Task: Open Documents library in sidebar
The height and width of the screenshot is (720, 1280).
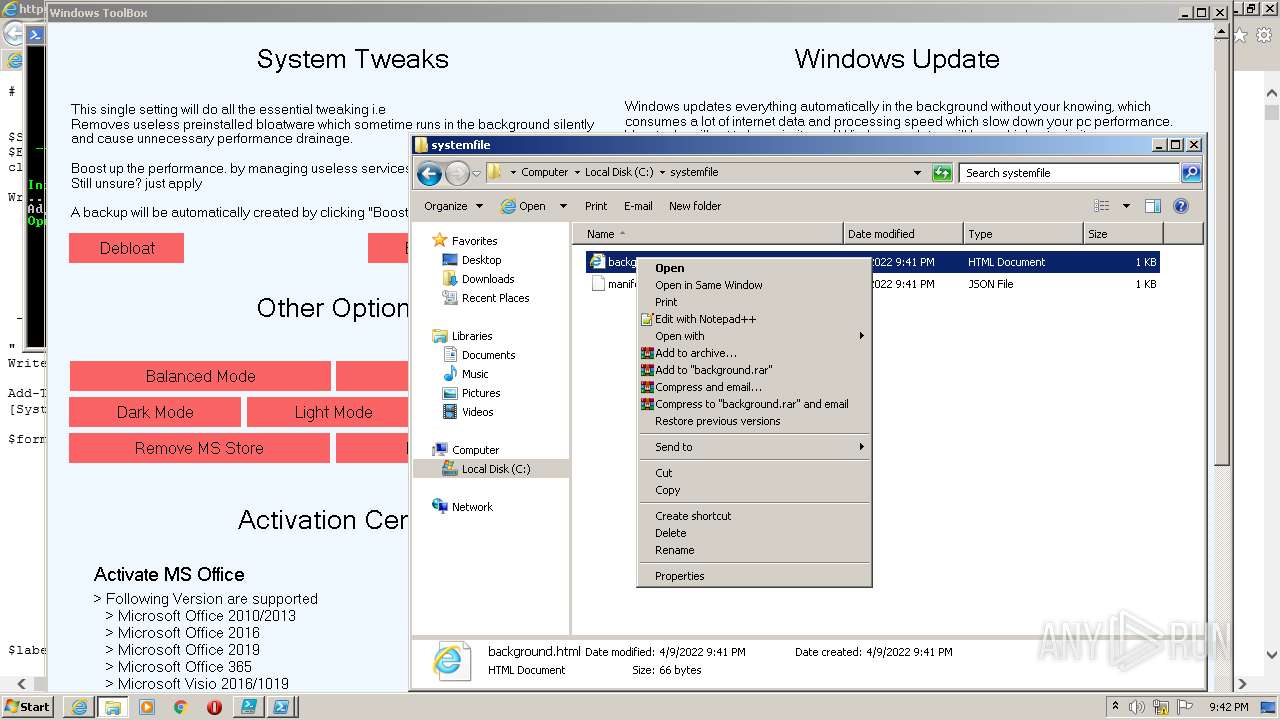Action: point(488,355)
